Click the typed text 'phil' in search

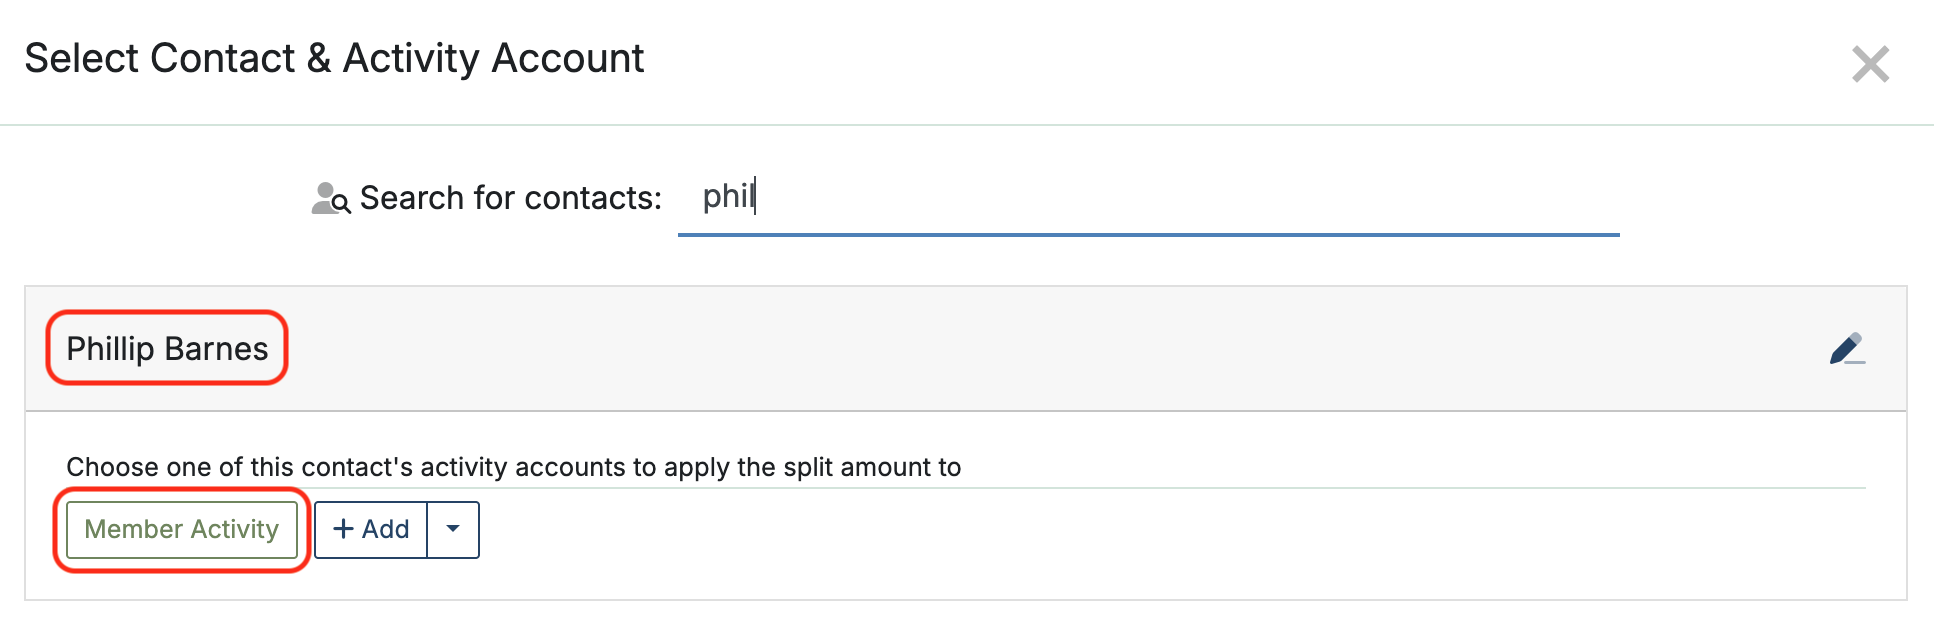[x=727, y=196]
